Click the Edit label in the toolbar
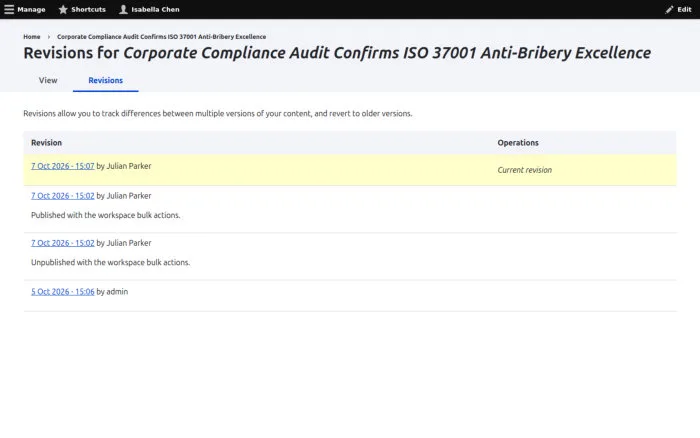The image size is (700, 438). tap(684, 9)
